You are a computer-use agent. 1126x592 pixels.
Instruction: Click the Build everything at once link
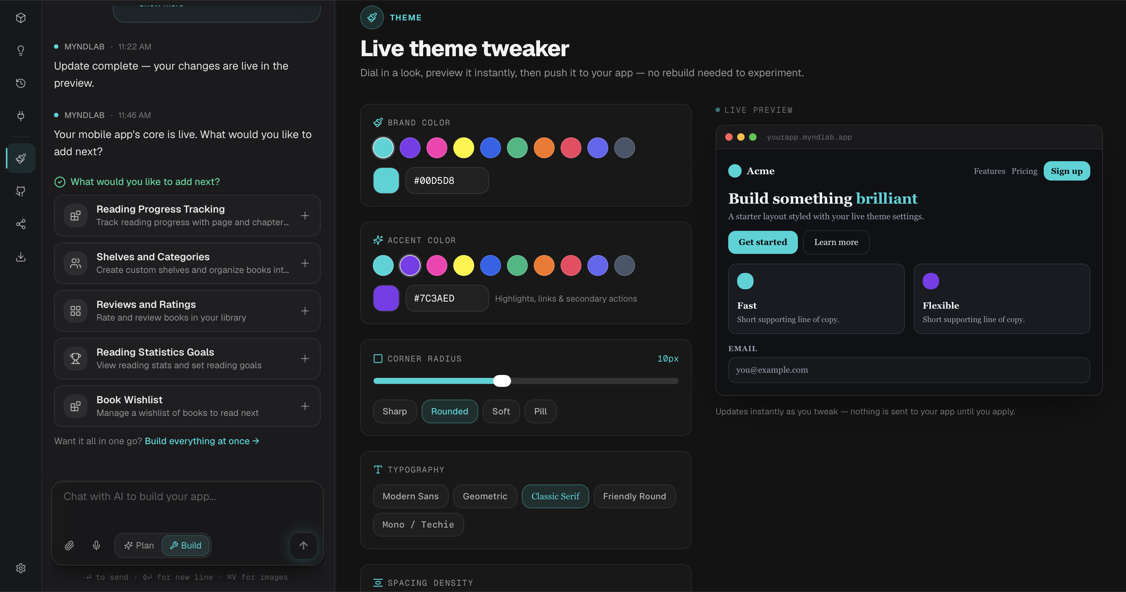pyautogui.click(x=202, y=441)
